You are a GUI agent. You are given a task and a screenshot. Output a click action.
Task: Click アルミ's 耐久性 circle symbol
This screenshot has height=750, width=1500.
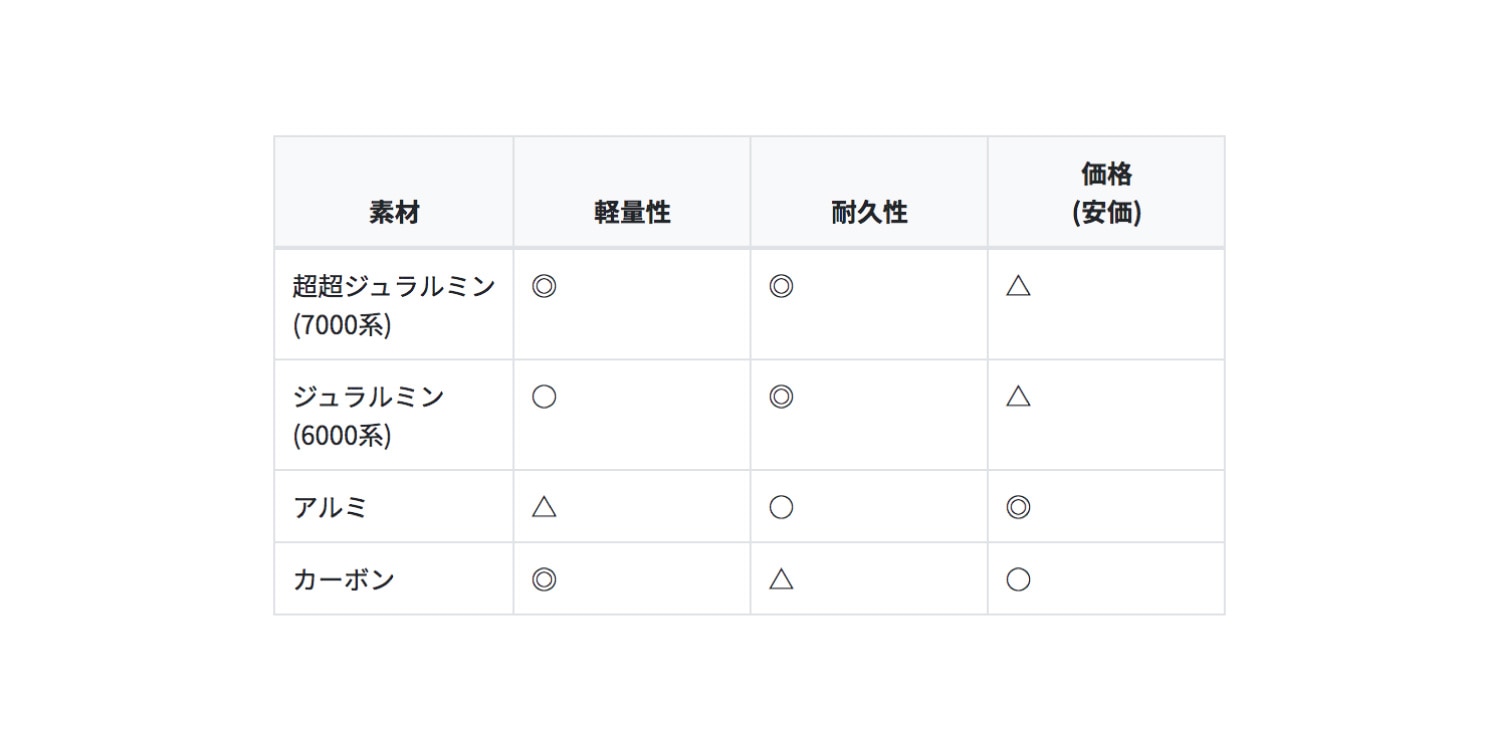(x=781, y=507)
